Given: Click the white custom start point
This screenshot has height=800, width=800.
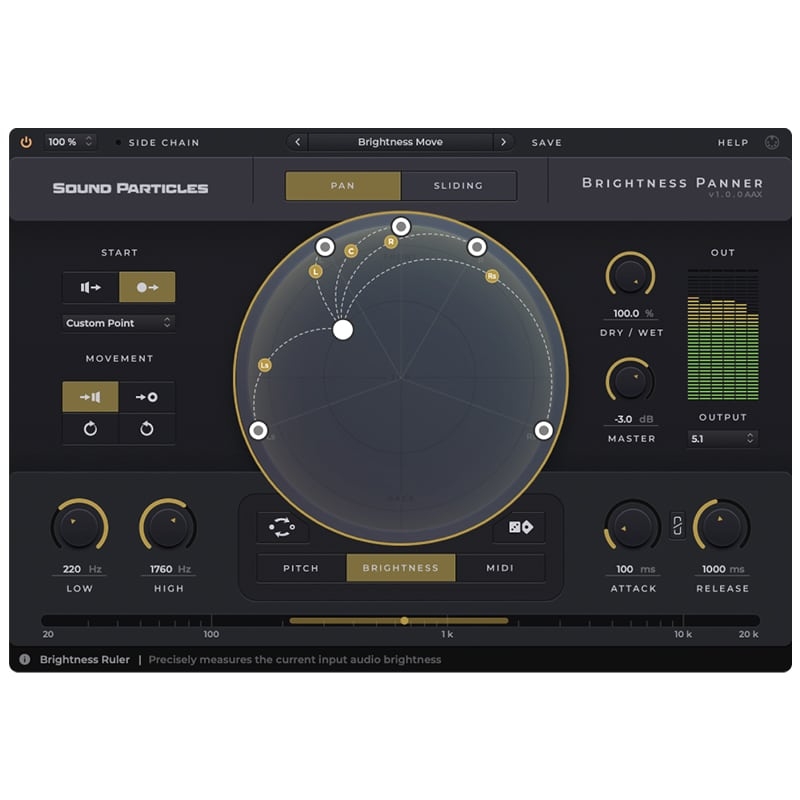Looking at the screenshot, I should tap(343, 330).
